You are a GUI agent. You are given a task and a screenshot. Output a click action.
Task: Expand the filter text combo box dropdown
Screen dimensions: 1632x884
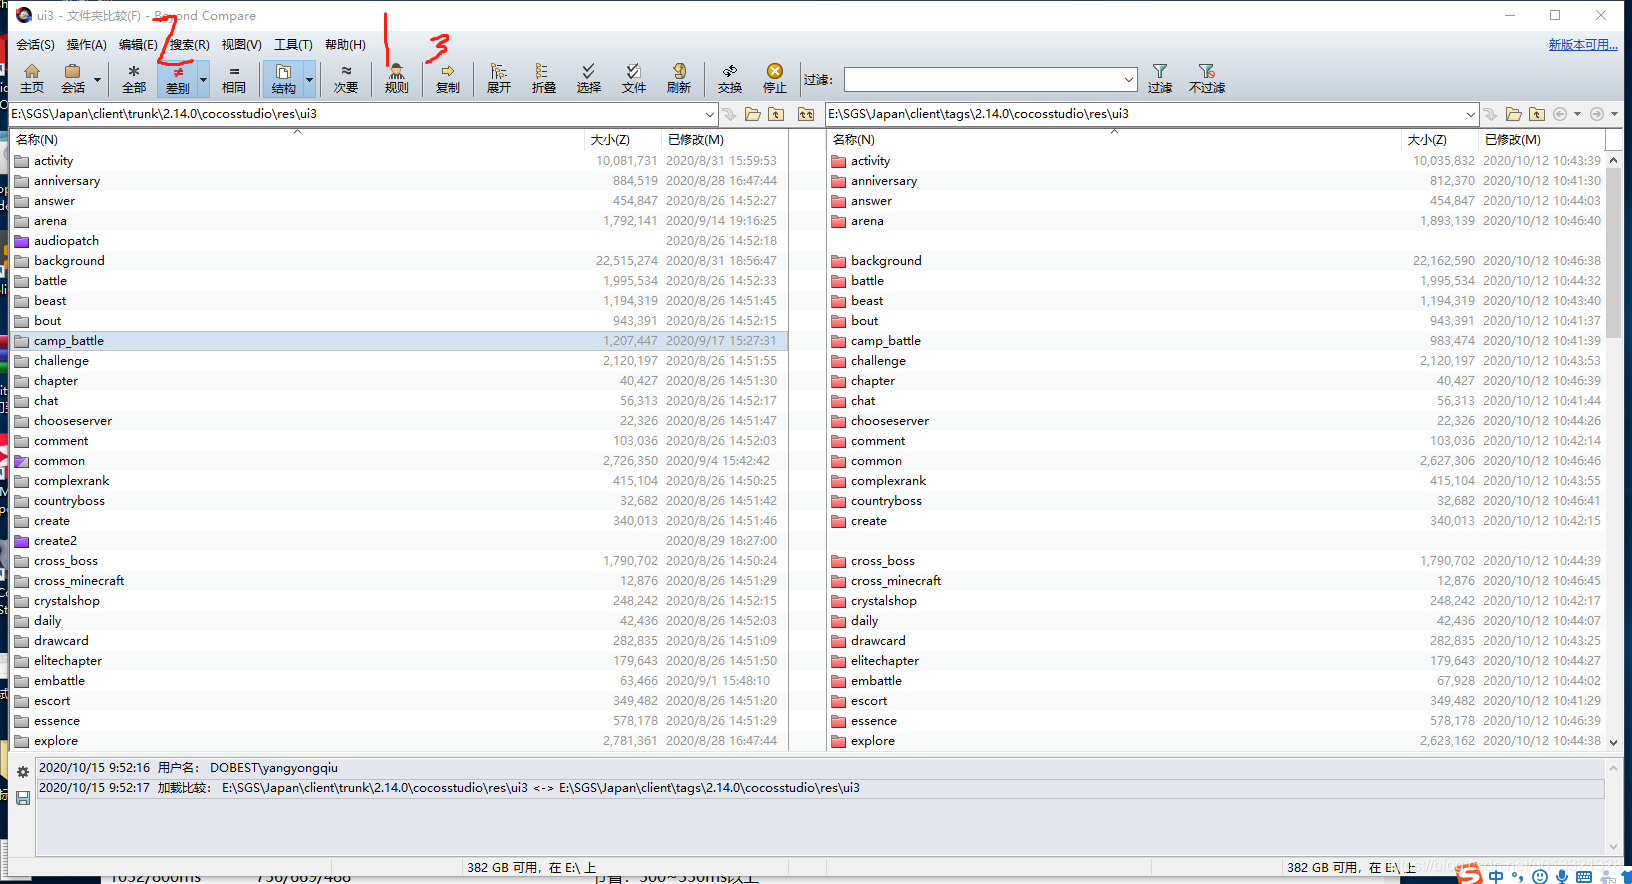click(1128, 79)
